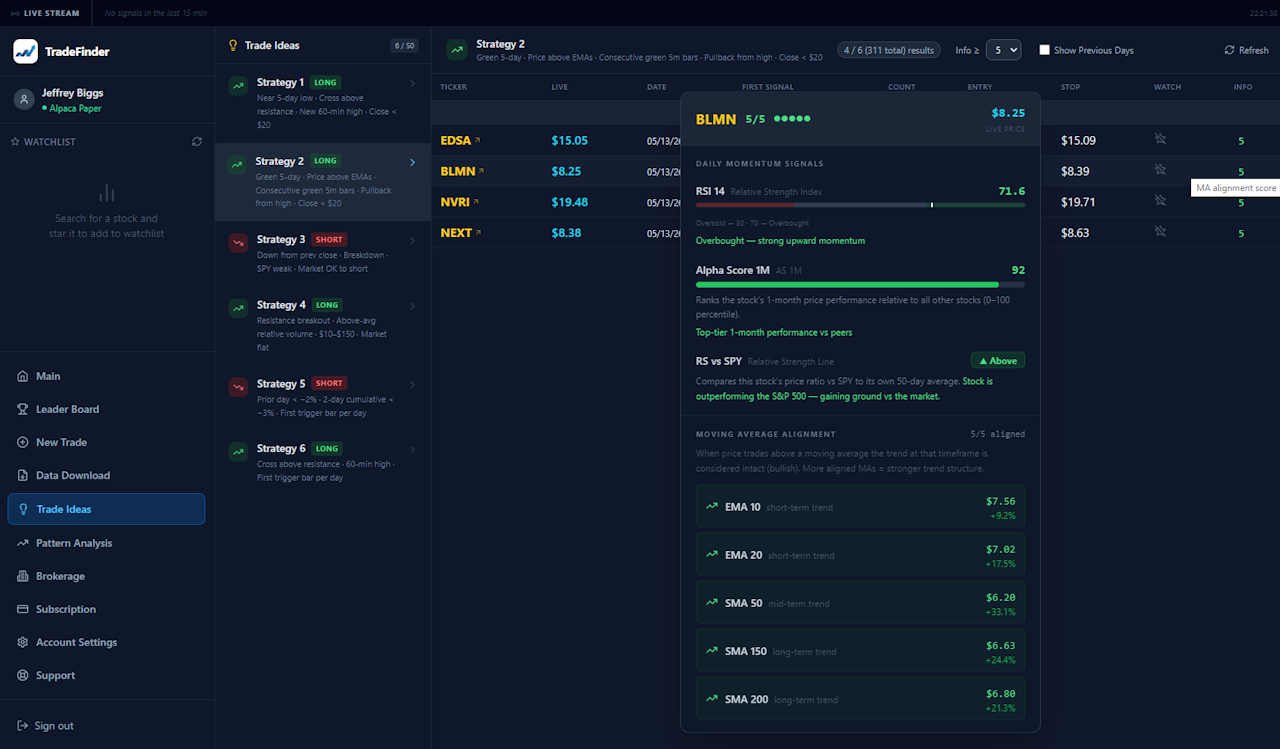Open the Info ≥ dropdown
This screenshot has height=749, width=1280.
1003,50
